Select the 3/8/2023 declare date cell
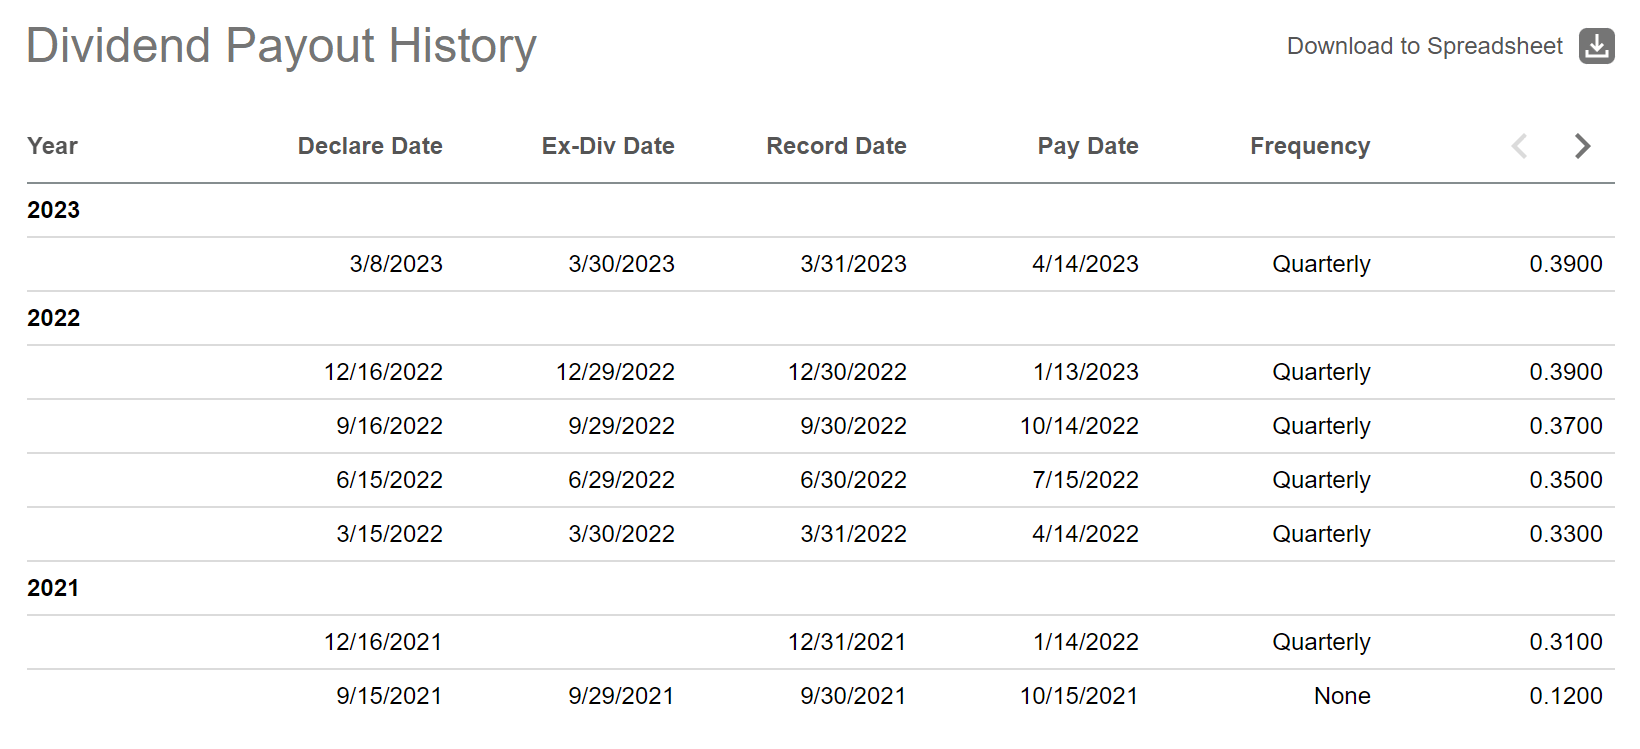This screenshot has width=1640, height=749. click(x=396, y=264)
